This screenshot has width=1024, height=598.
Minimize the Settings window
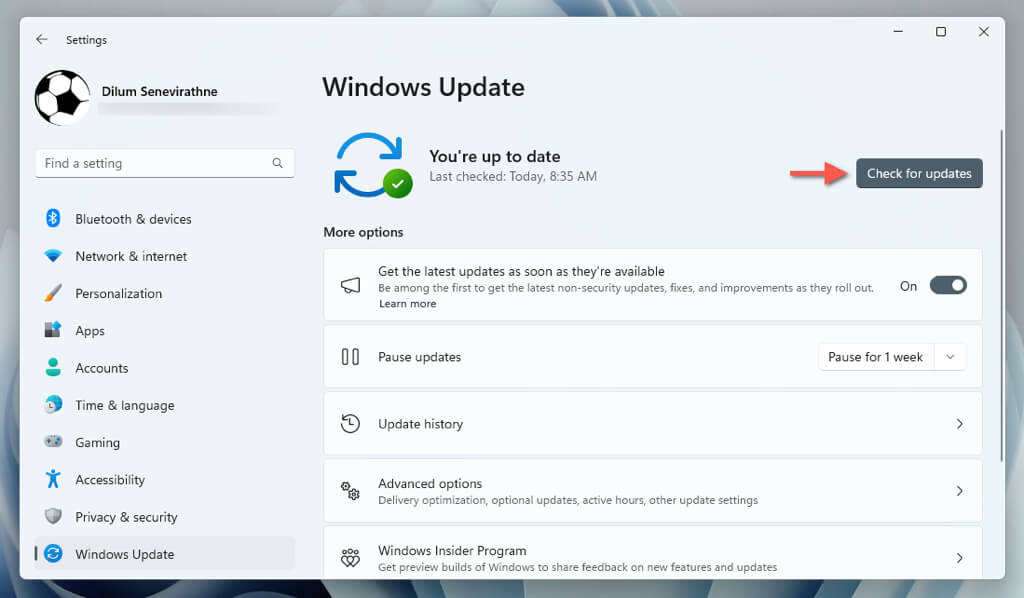[898, 31]
